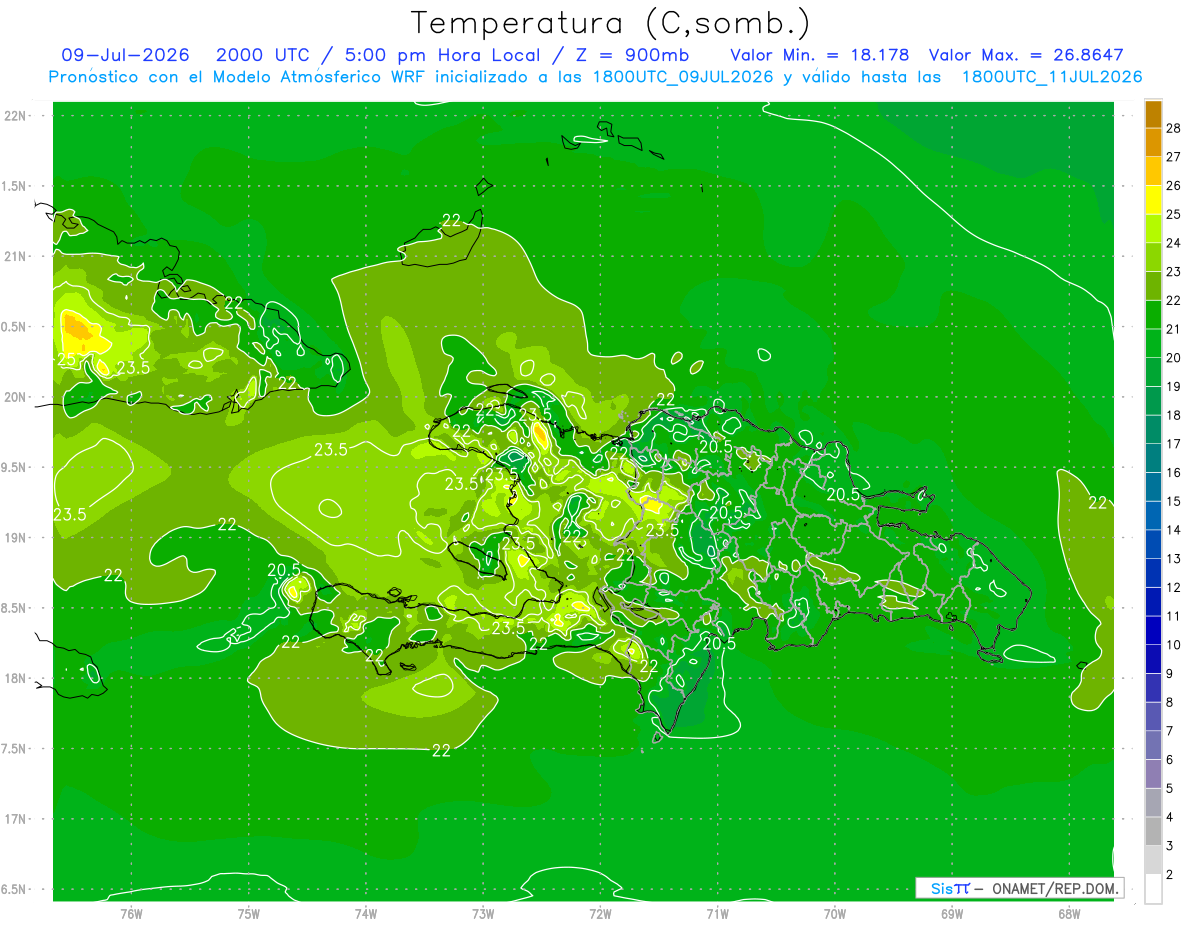Click the '74W' longitude axis label
Image resolution: width=1200 pixels, height=927 pixels.
coord(366,914)
